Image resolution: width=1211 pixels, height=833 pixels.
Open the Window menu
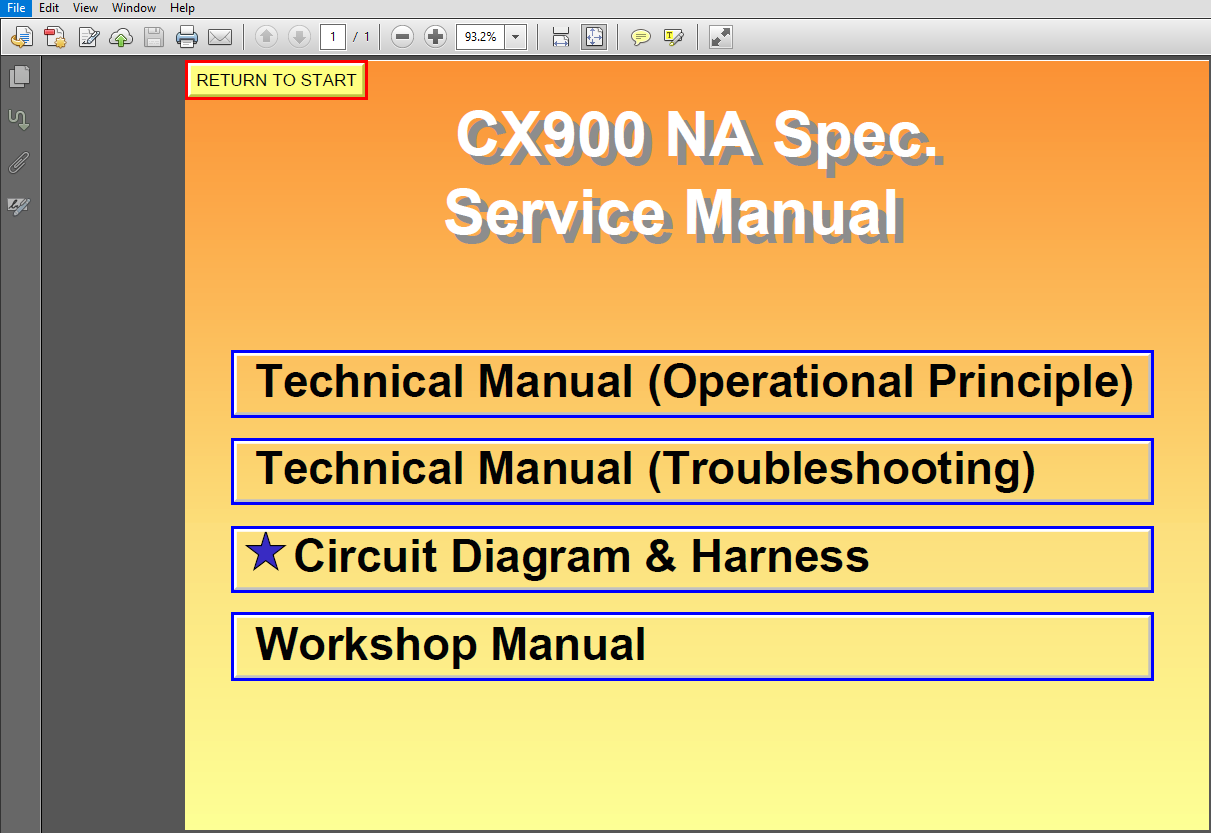134,8
